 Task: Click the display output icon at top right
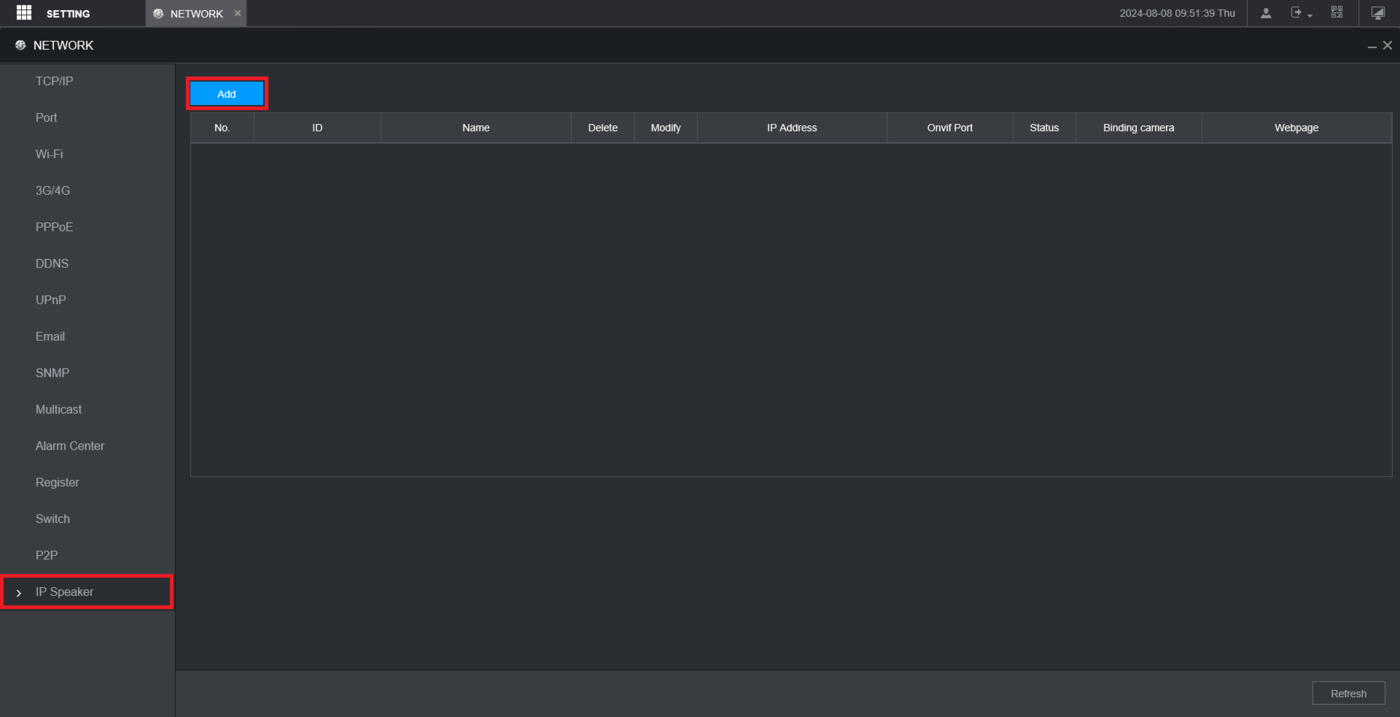click(1377, 12)
